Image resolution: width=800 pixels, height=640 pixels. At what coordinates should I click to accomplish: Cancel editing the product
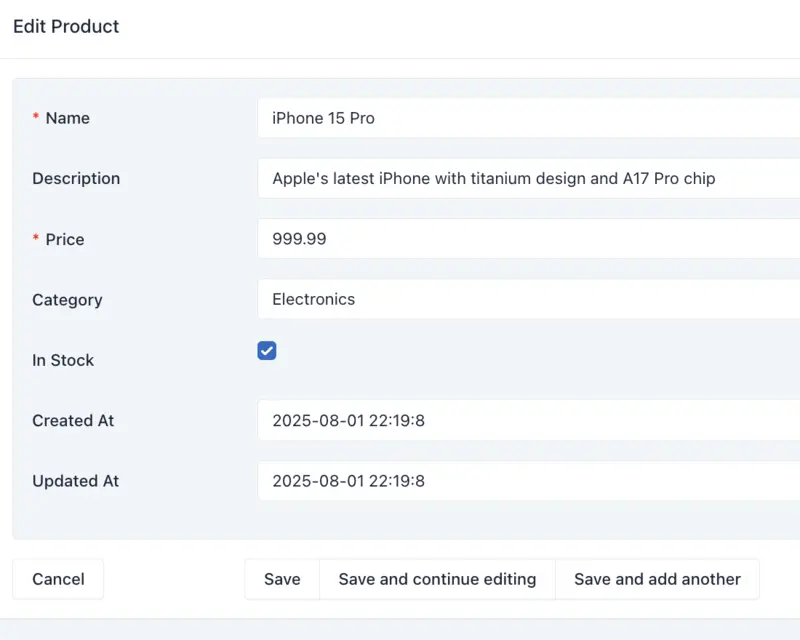point(58,579)
